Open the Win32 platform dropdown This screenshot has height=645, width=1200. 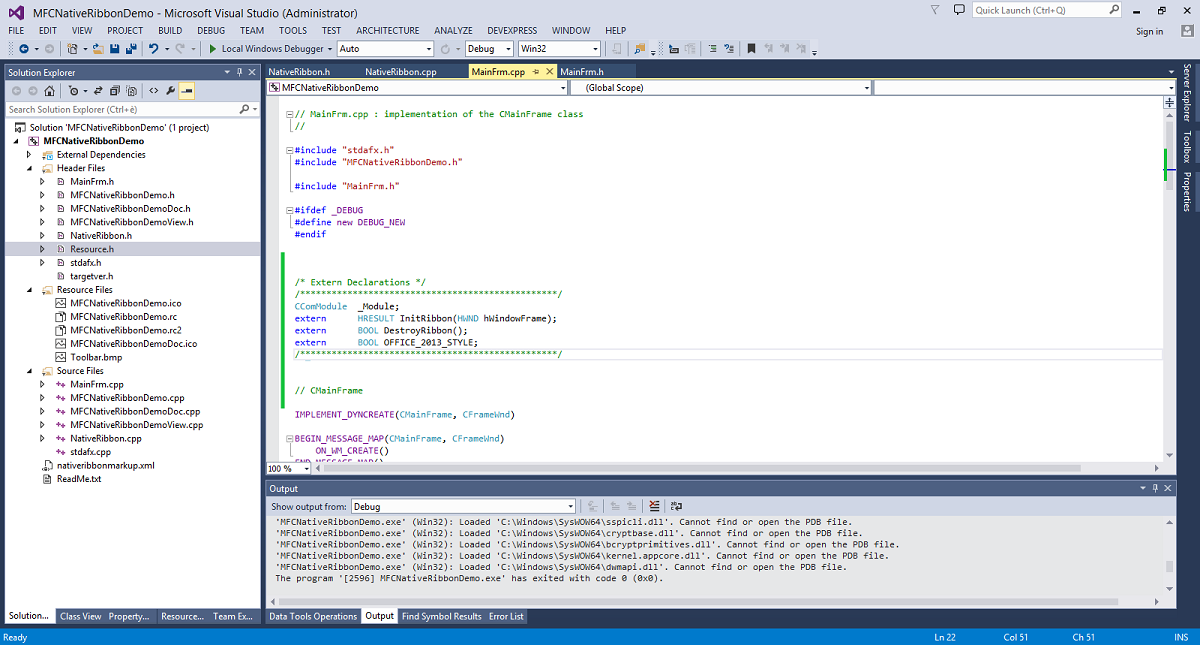pyautogui.click(x=559, y=48)
